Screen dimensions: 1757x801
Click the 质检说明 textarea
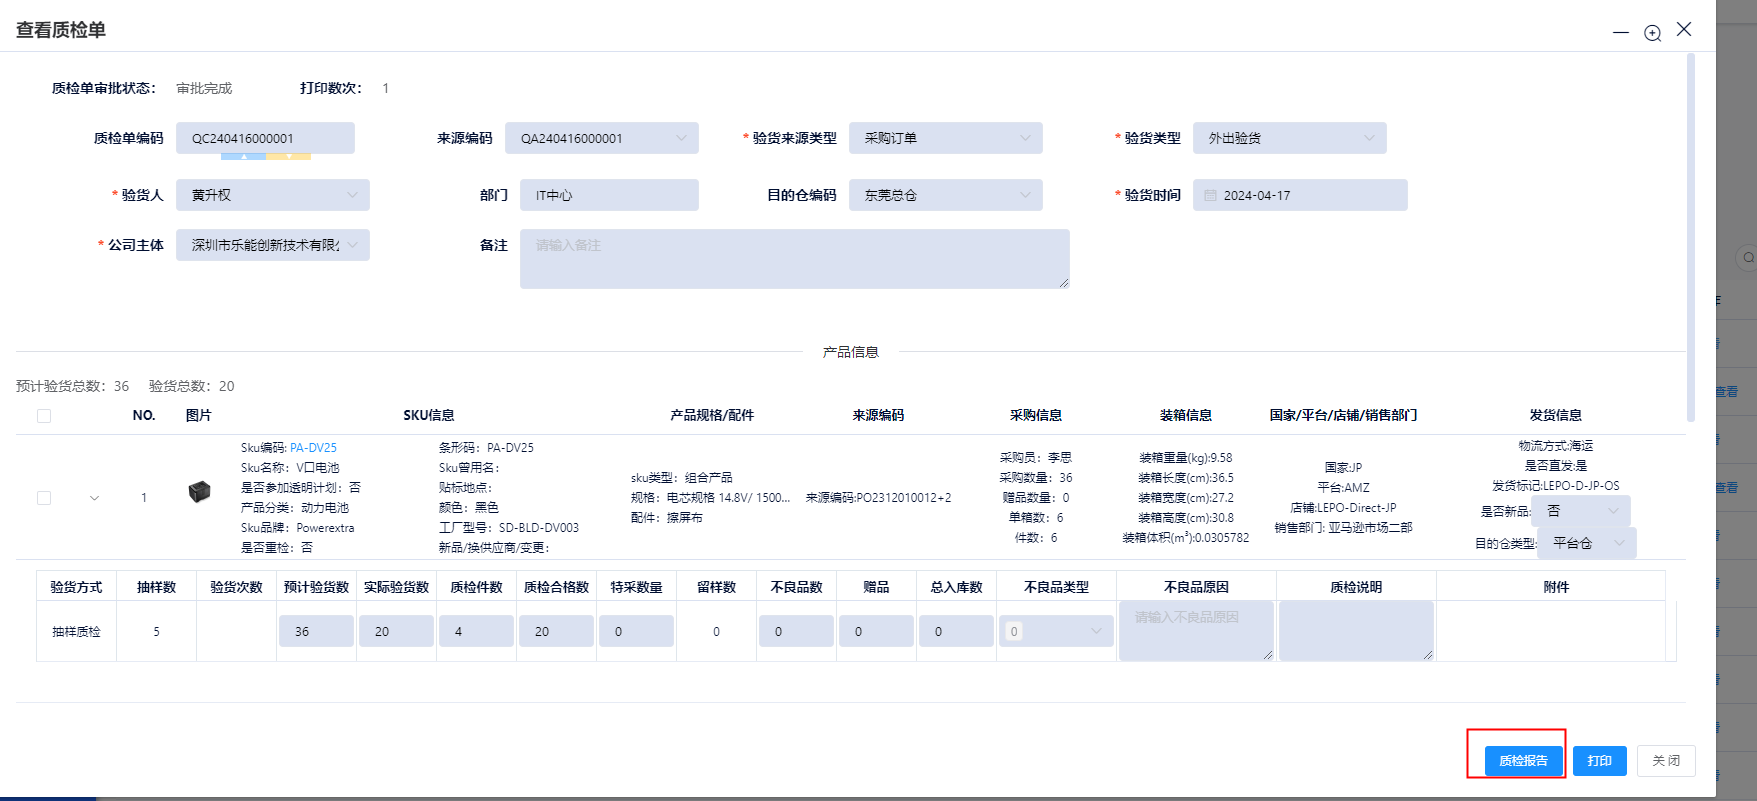1356,631
